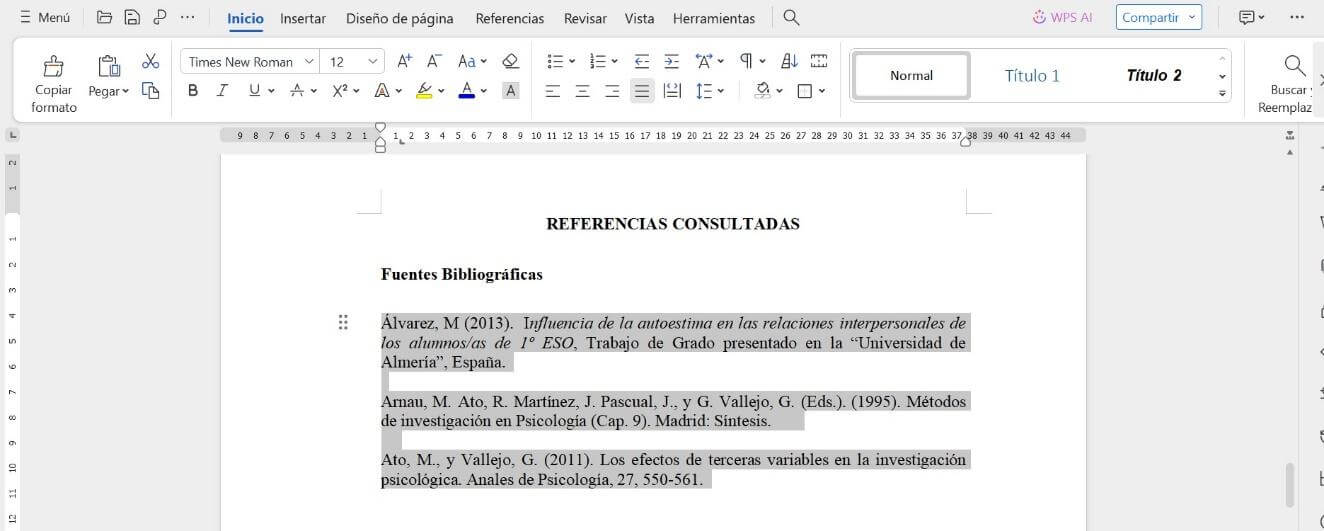
Task: Switch to the Inicio tab
Action: 245,18
